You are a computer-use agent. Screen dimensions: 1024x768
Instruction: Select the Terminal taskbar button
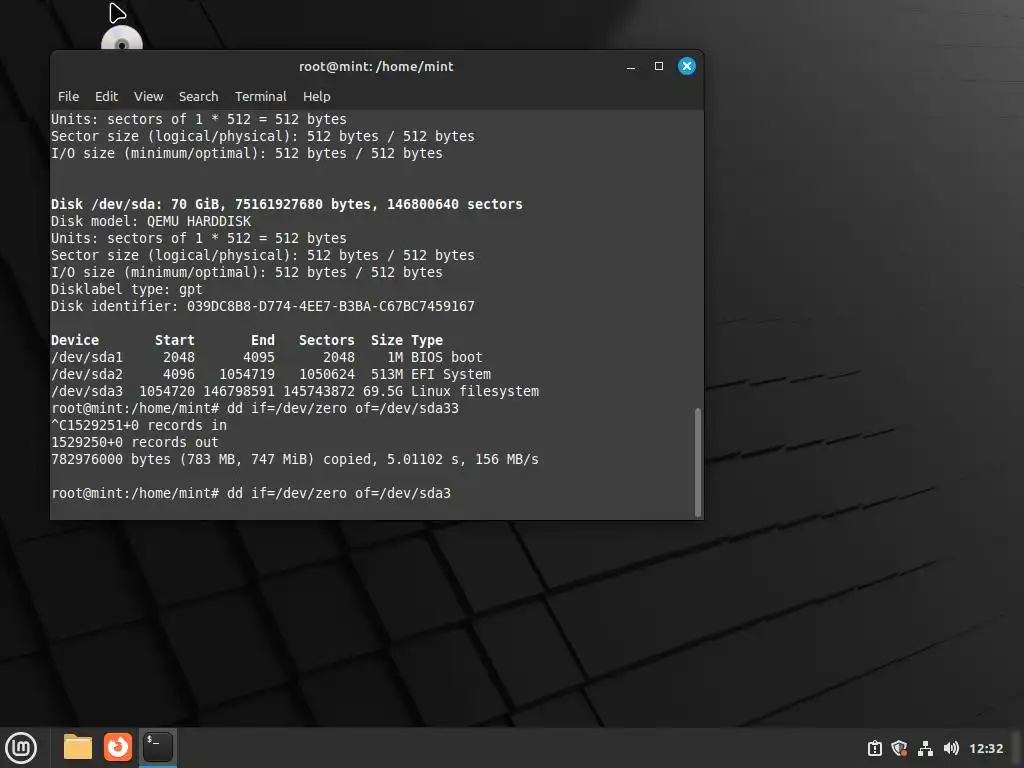pos(157,747)
